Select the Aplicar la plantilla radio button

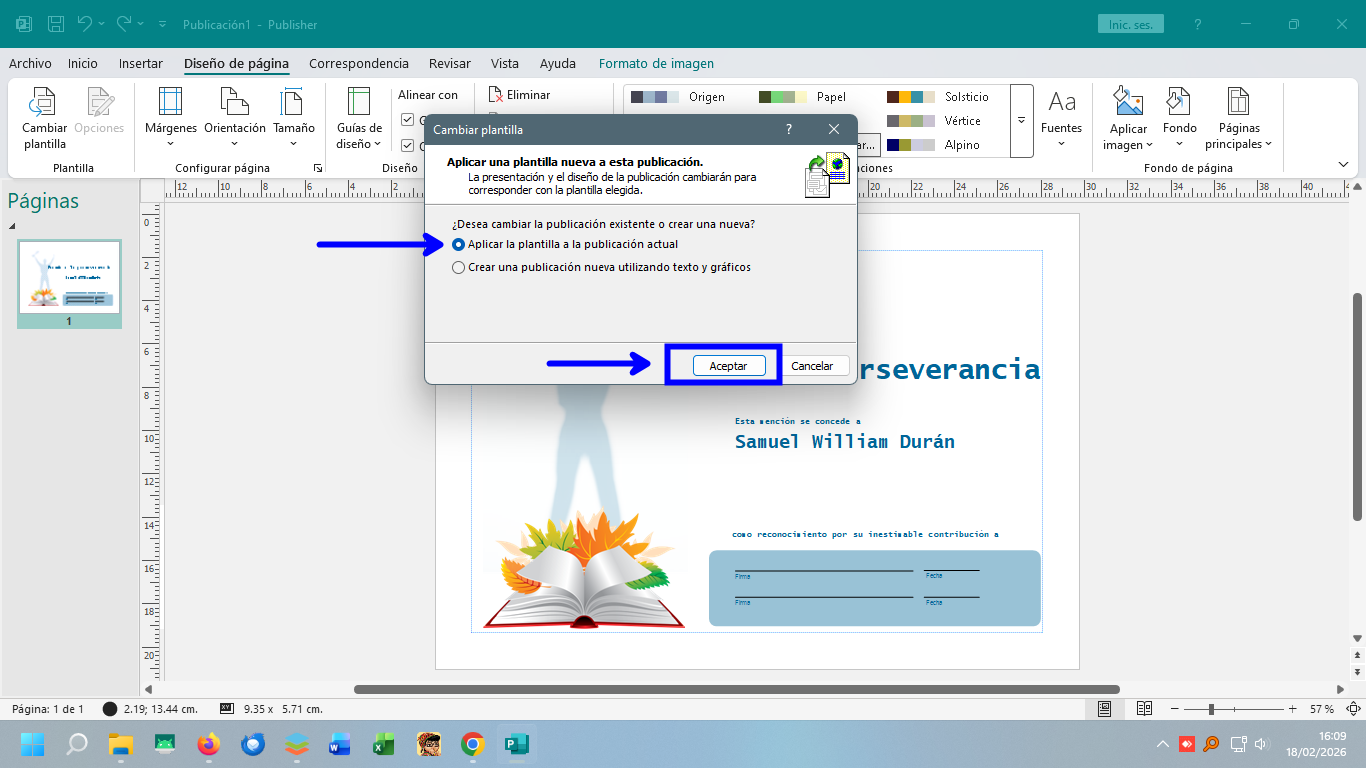pyautogui.click(x=458, y=244)
